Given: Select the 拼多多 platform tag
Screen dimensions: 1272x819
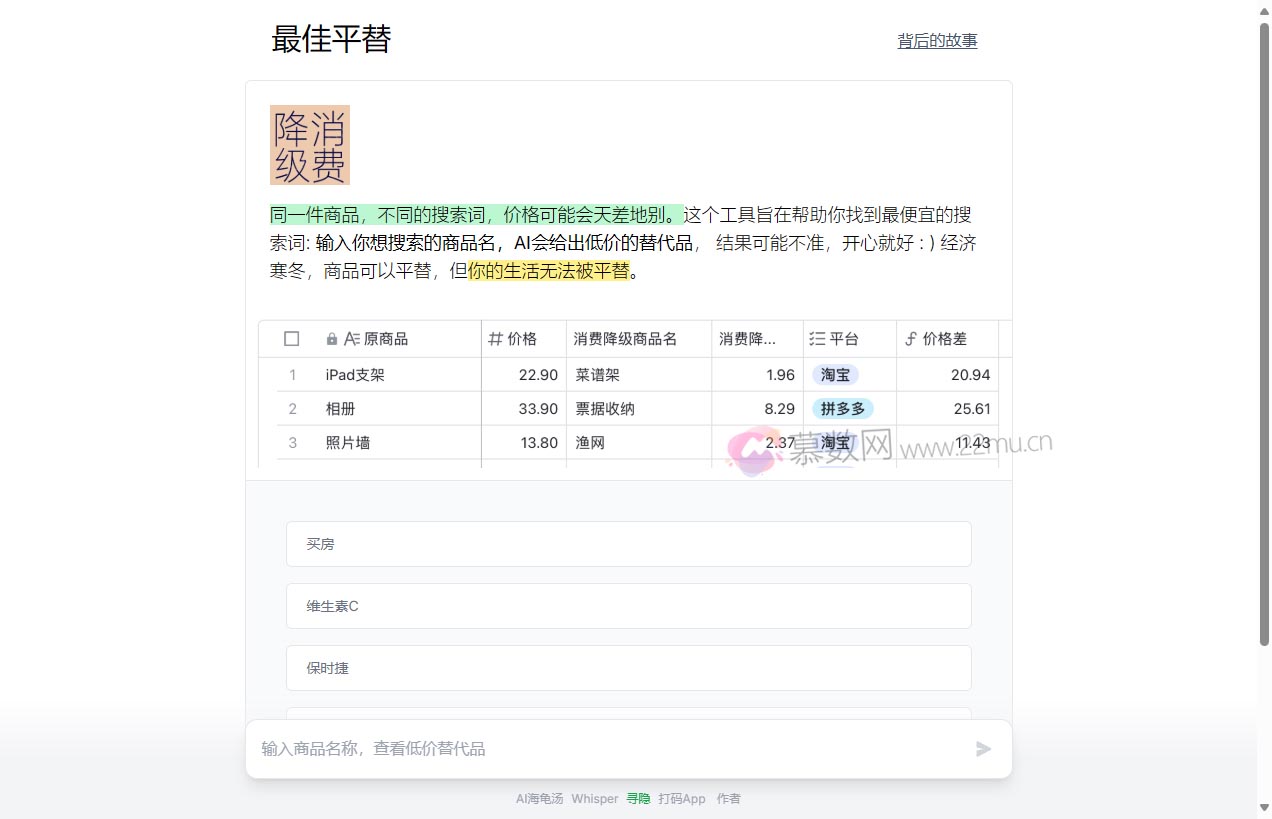Looking at the screenshot, I should point(843,408).
